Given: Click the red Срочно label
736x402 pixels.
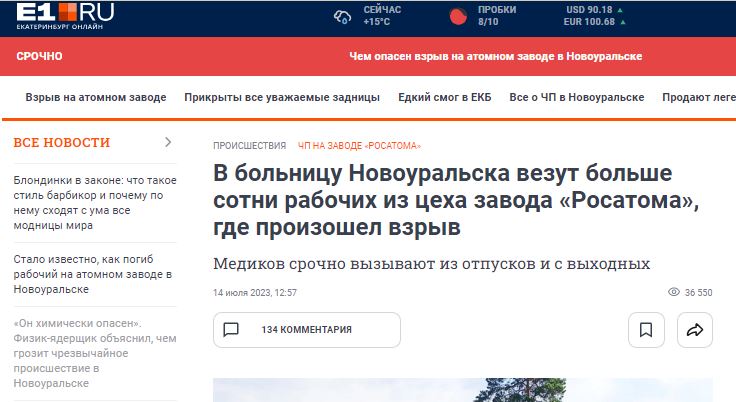Looking at the screenshot, I should coord(39,56).
